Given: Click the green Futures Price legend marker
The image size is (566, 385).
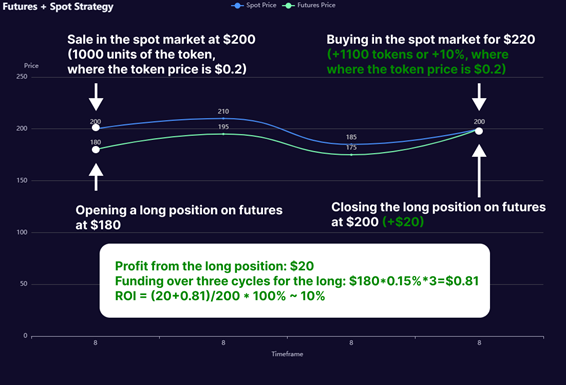Looking at the screenshot, I should (x=288, y=6).
